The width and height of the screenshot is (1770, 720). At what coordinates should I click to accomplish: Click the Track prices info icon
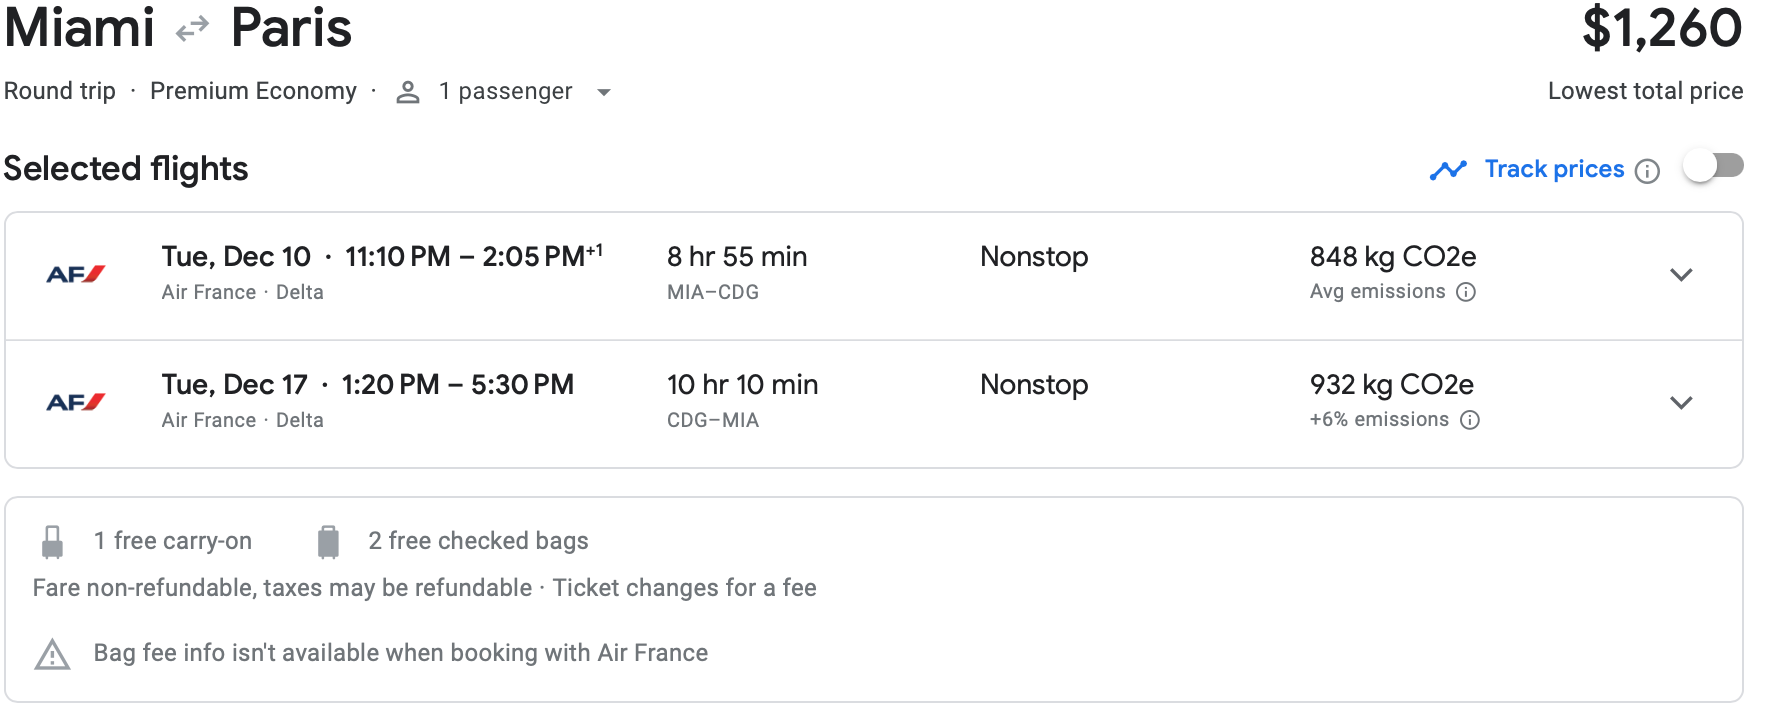tap(1647, 171)
